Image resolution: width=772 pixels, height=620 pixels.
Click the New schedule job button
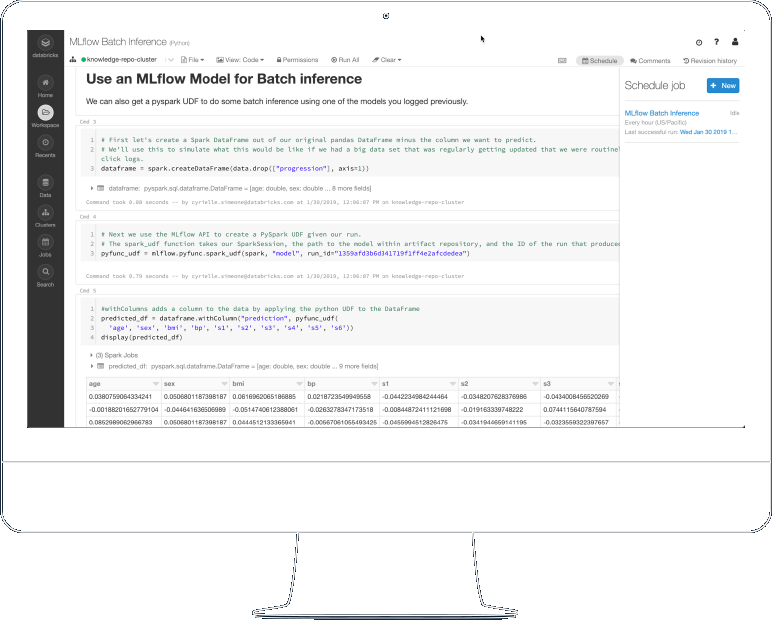pyautogui.click(x=723, y=86)
